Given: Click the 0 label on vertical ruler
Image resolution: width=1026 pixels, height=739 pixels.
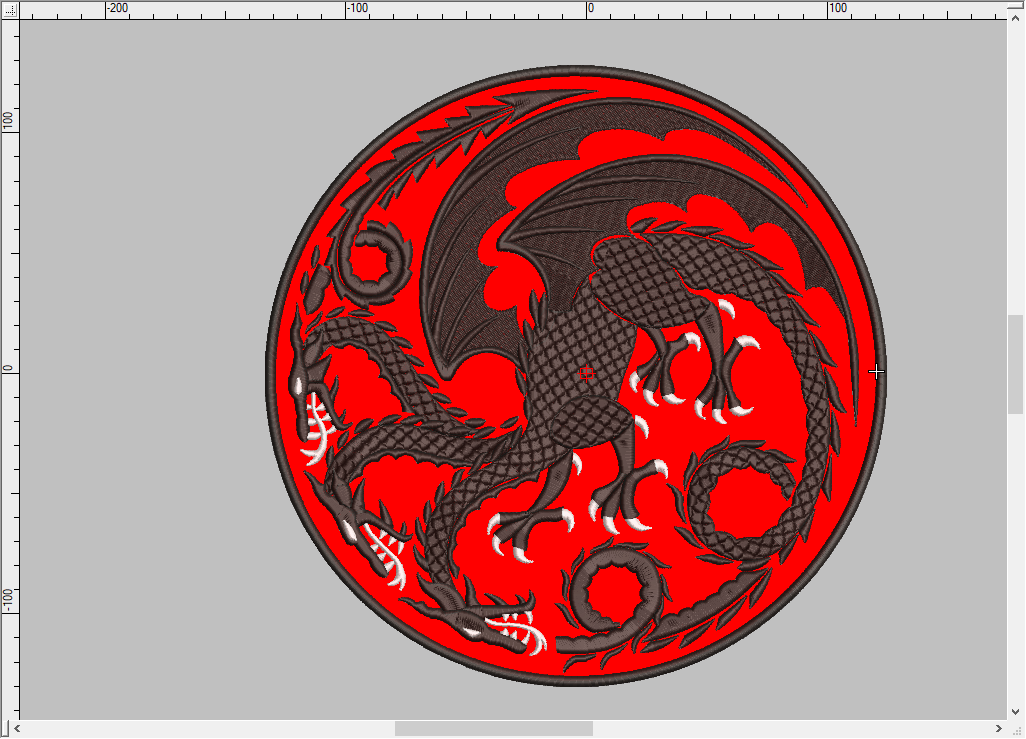Looking at the screenshot, I should click(8, 368).
